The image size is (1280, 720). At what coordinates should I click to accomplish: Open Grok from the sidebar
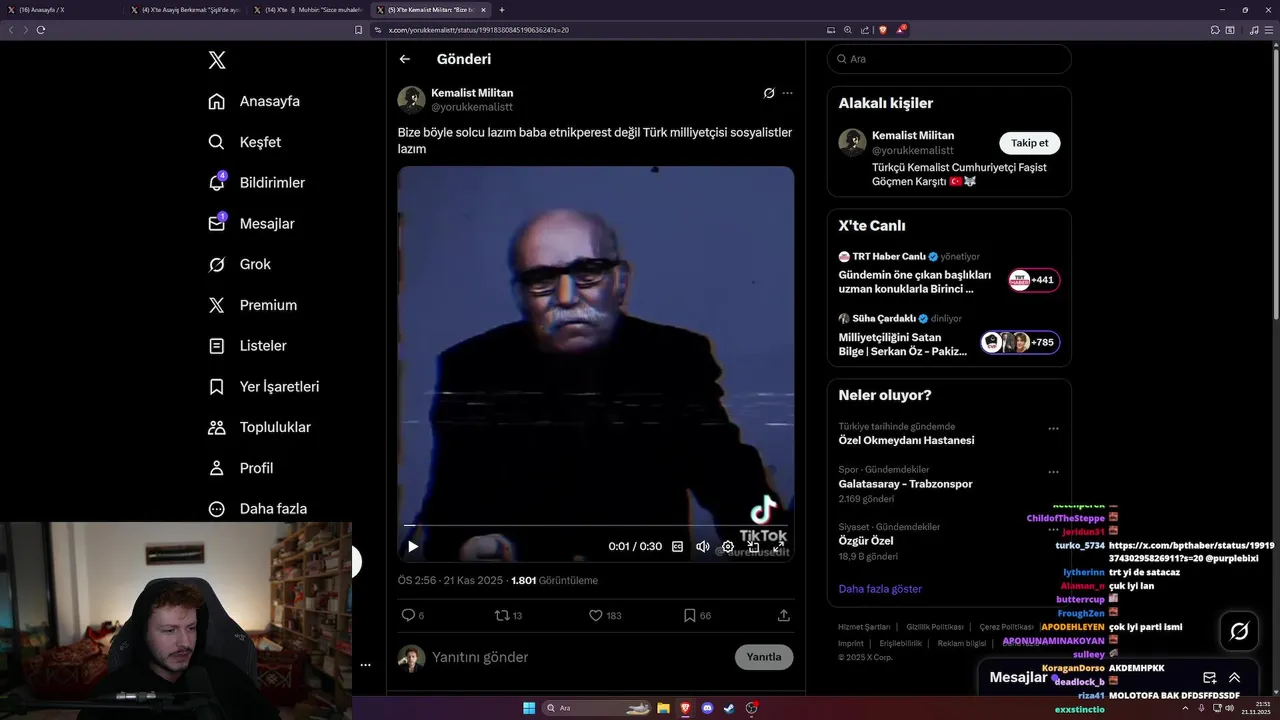click(x=239, y=264)
